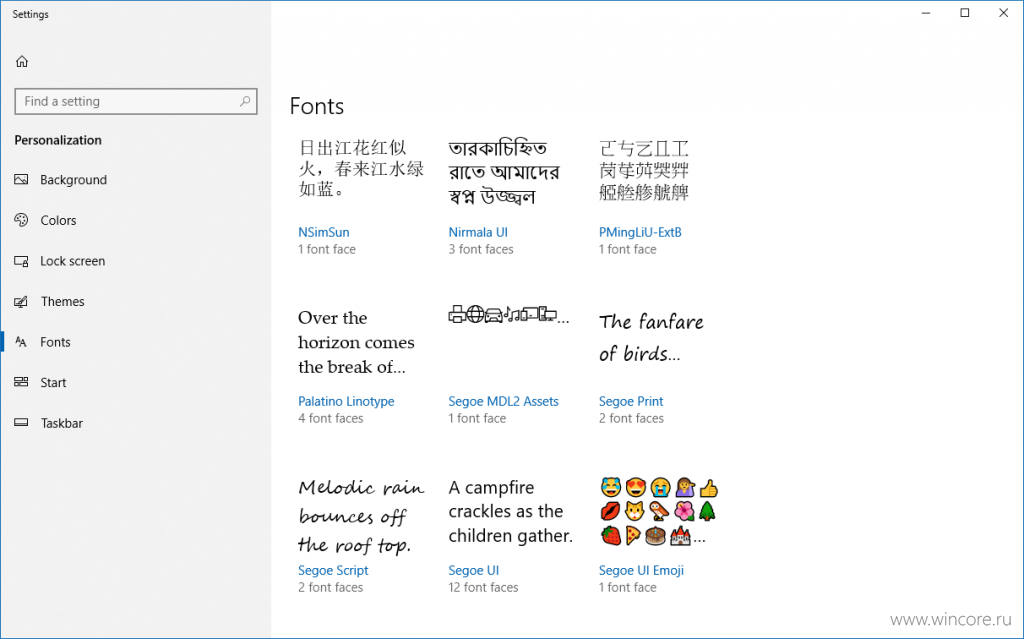This screenshot has width=1024, height=639.
Task: Click the 'Over the horizon comes' preview
Action: pos(356,342)
